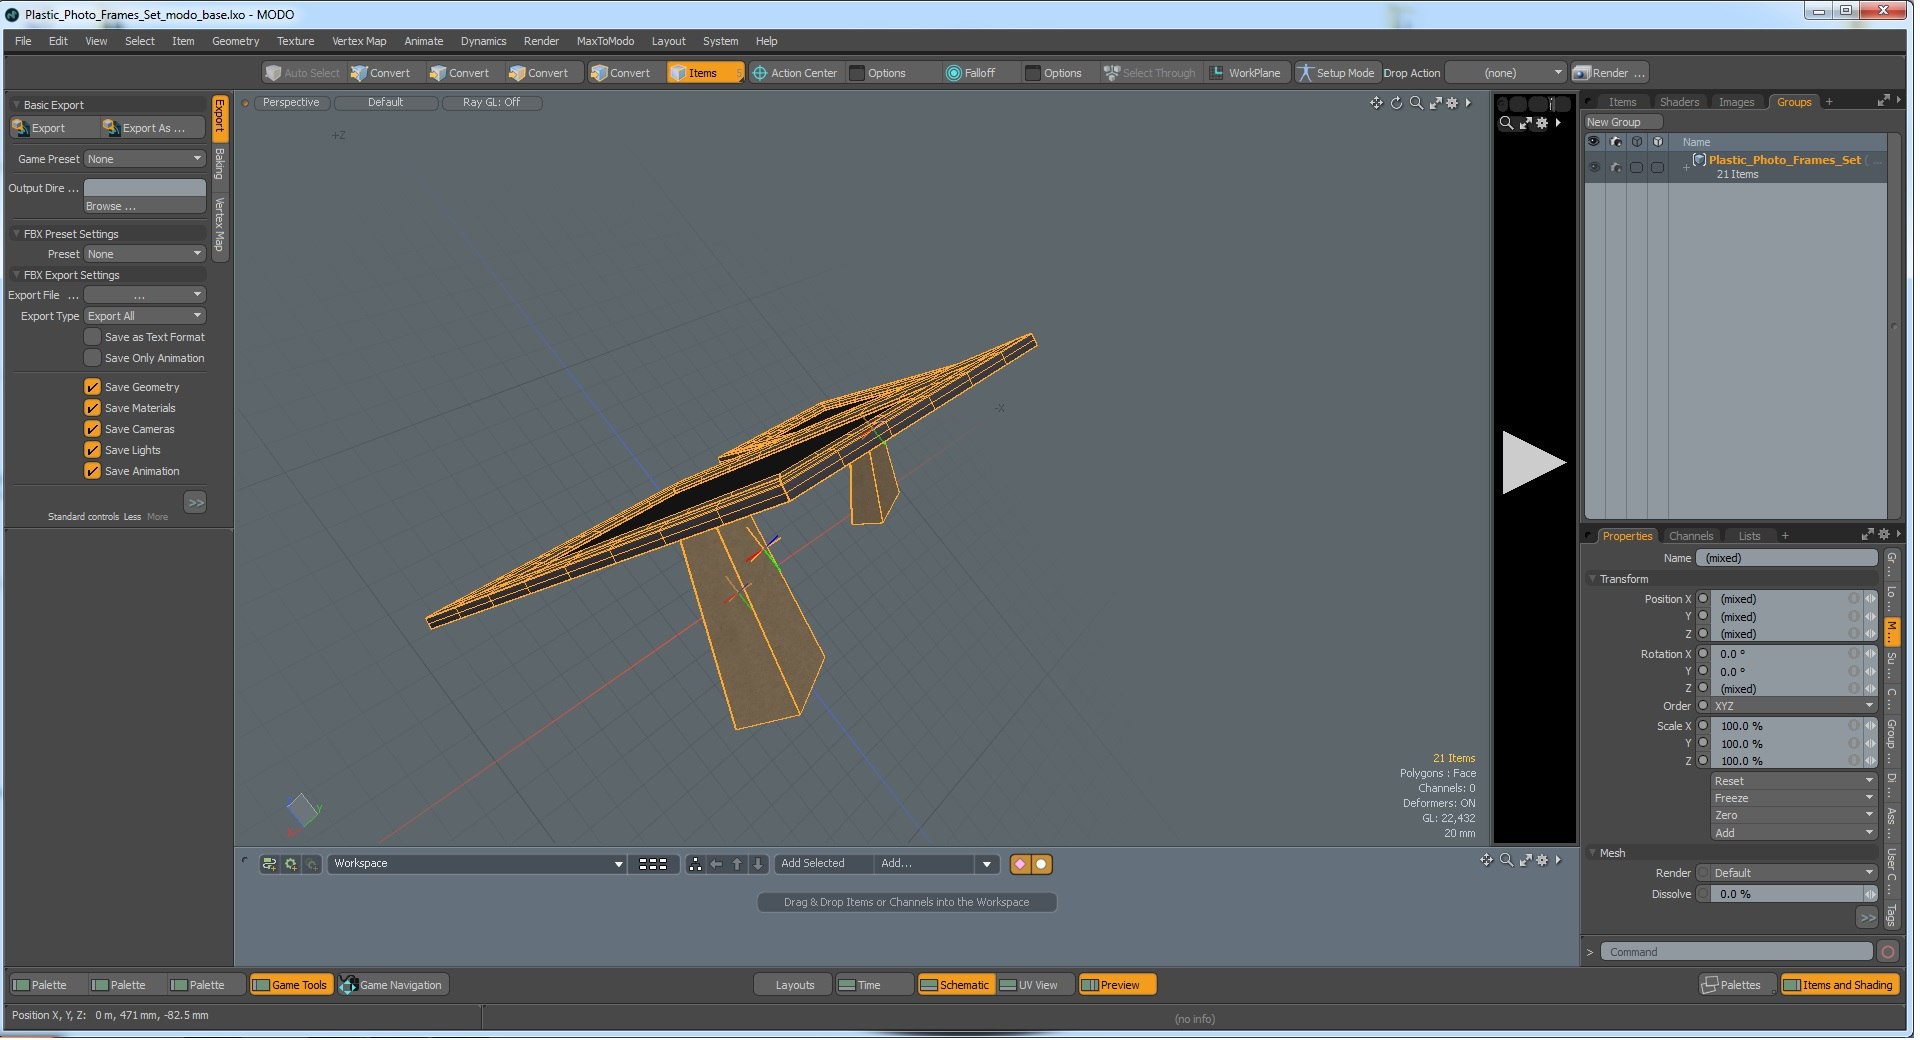The image size is (1920, 1040).
Task: Collapse the Transform section
Action: 1593,579
